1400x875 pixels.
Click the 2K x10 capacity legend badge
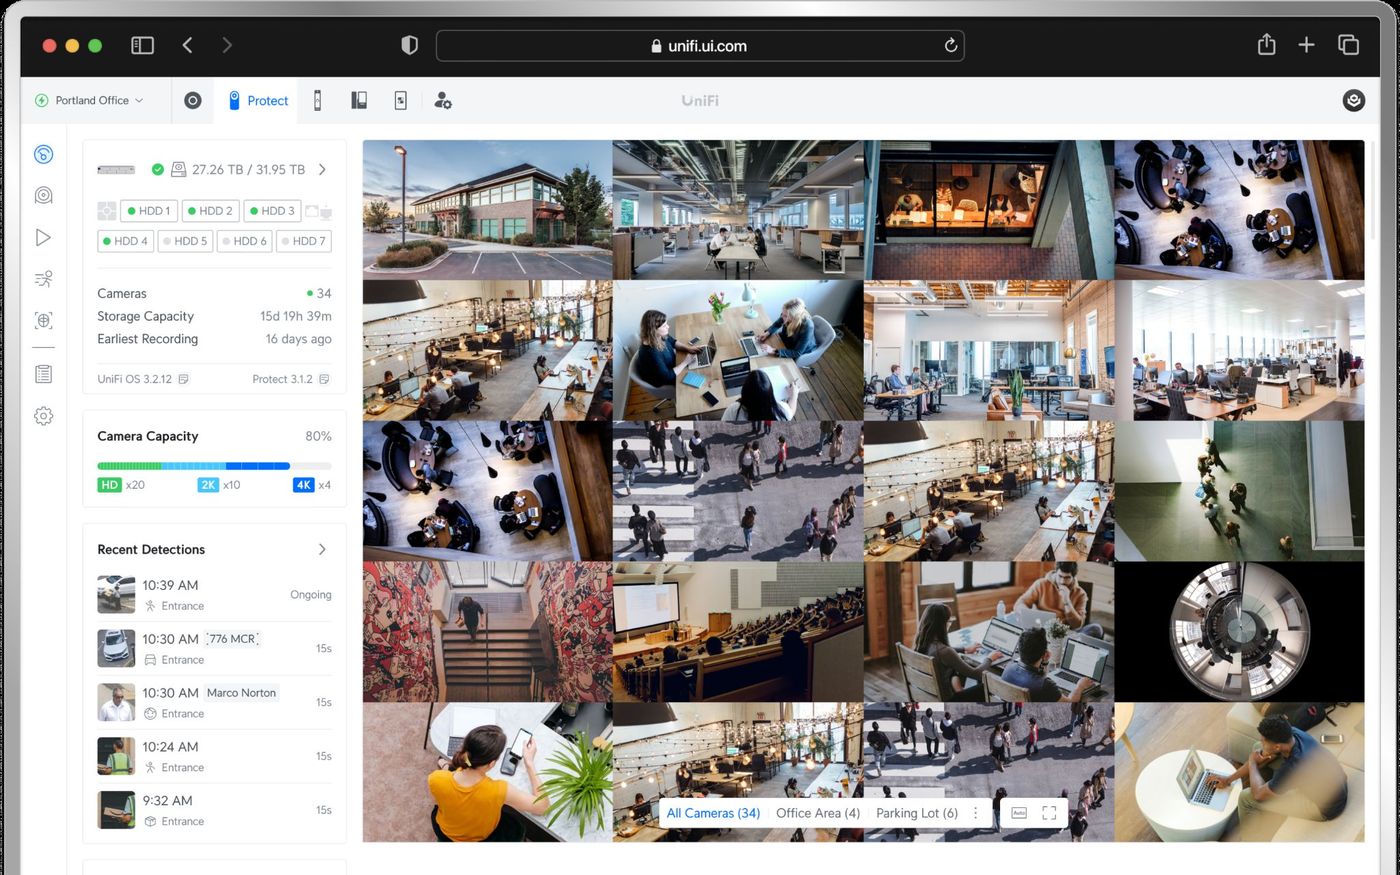click(x=219, y=485)
